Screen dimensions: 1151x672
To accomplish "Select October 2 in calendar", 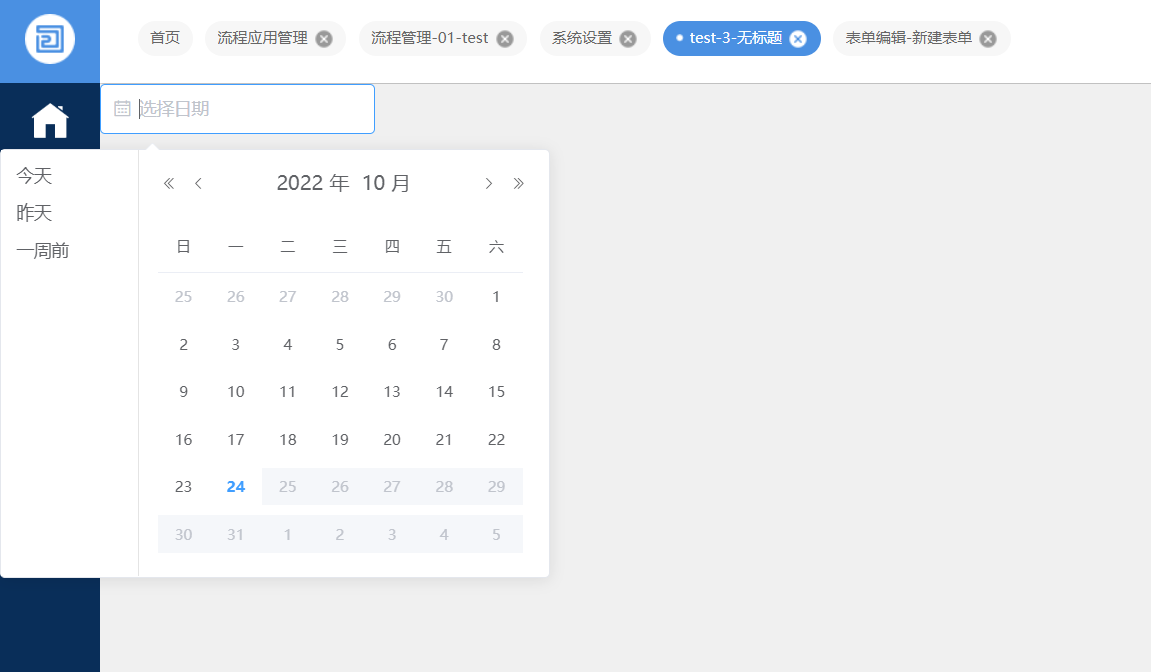I will tap(184, 344).
